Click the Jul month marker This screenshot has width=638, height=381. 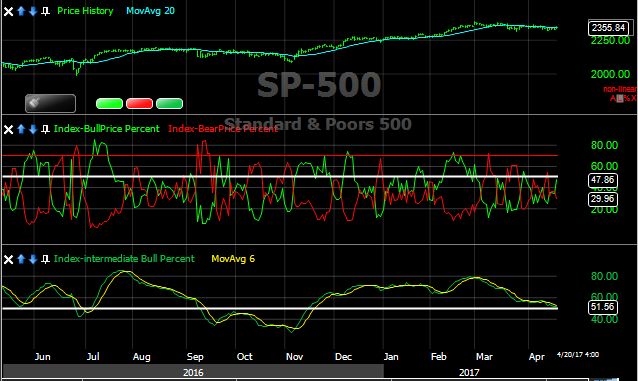pos(93,357)
